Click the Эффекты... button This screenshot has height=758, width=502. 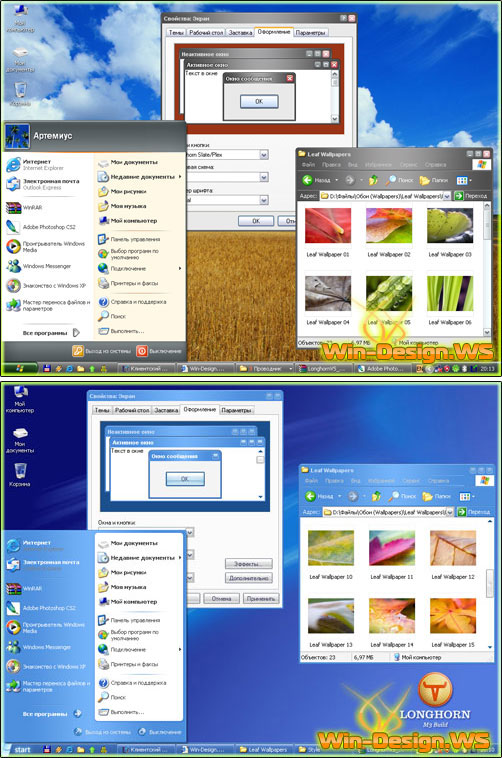(x=249, y=564)
